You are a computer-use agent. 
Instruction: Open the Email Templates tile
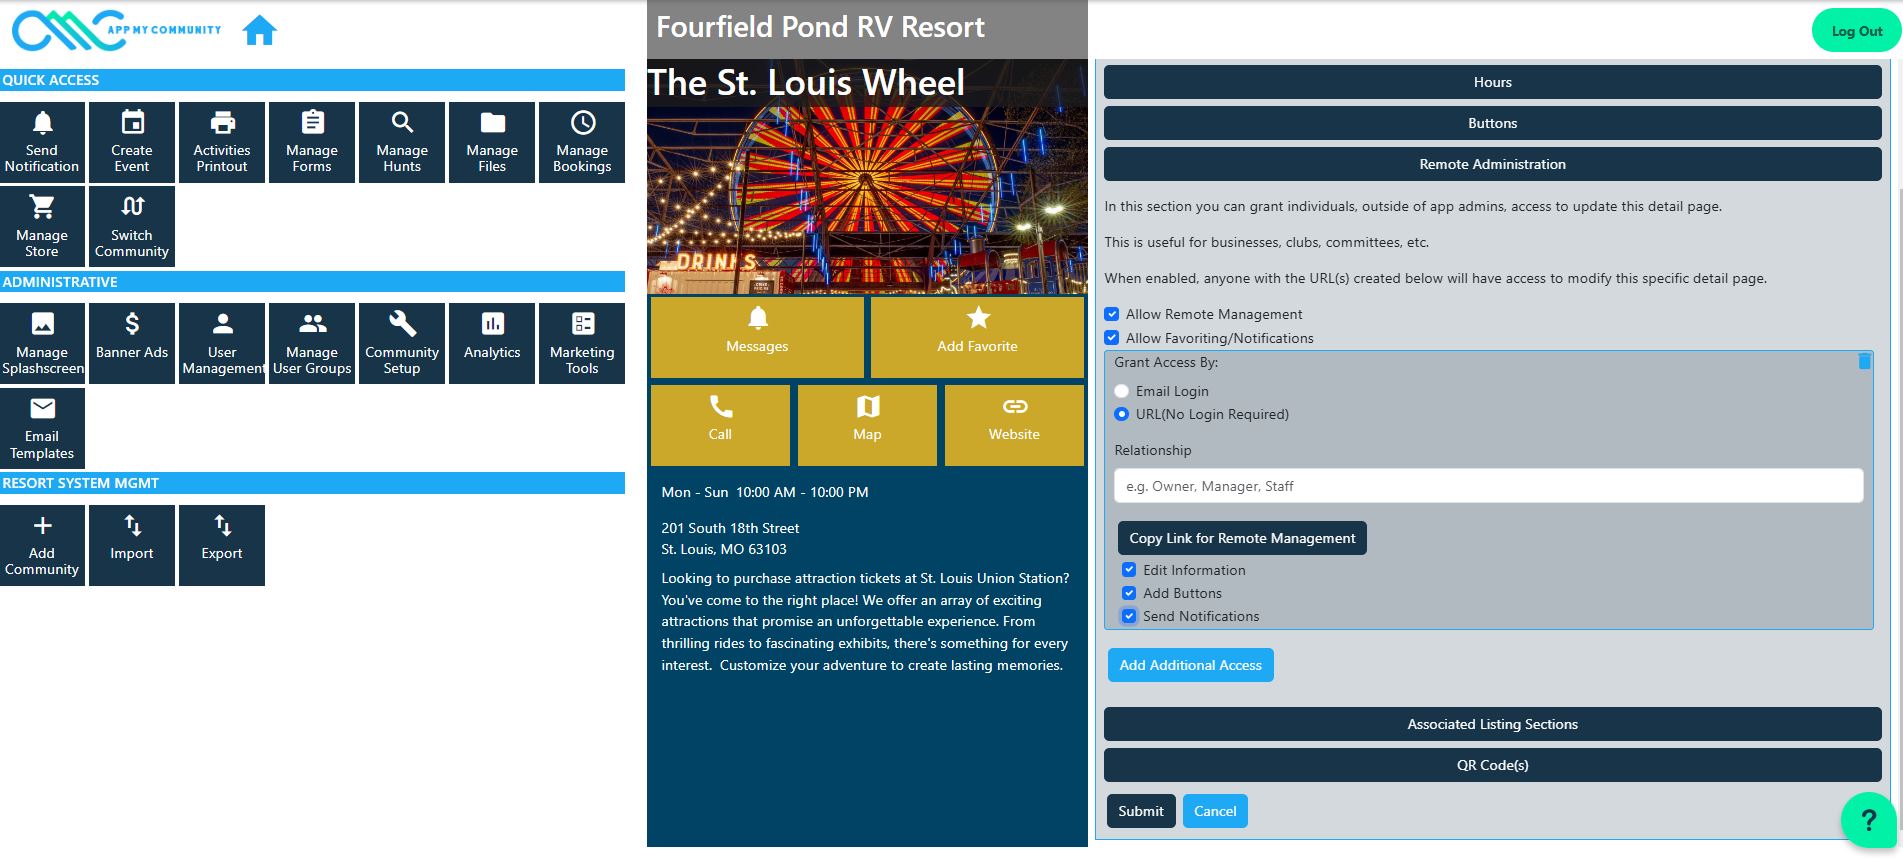(x=42, y=428)
